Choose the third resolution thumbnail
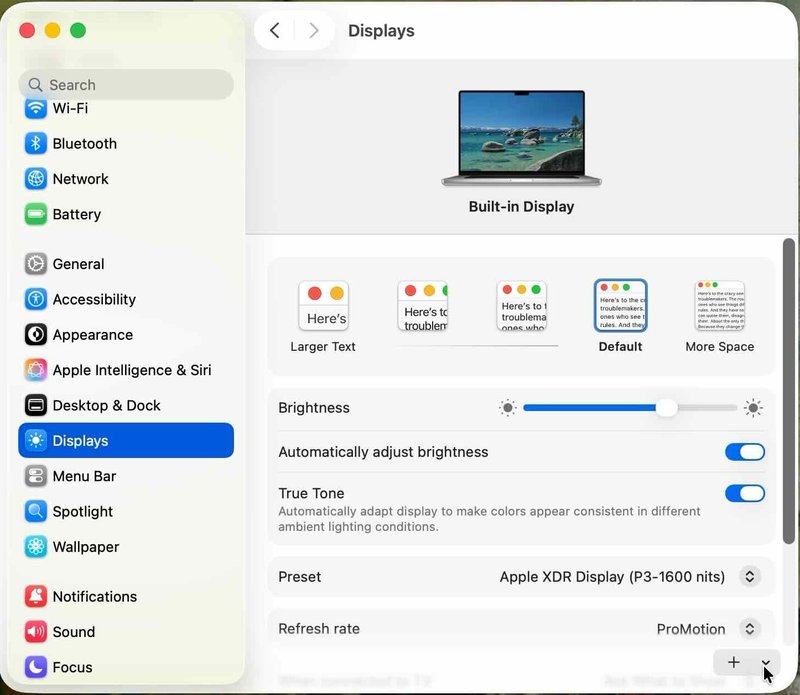This screenshot has width=800, height=695. coord(521,306)
